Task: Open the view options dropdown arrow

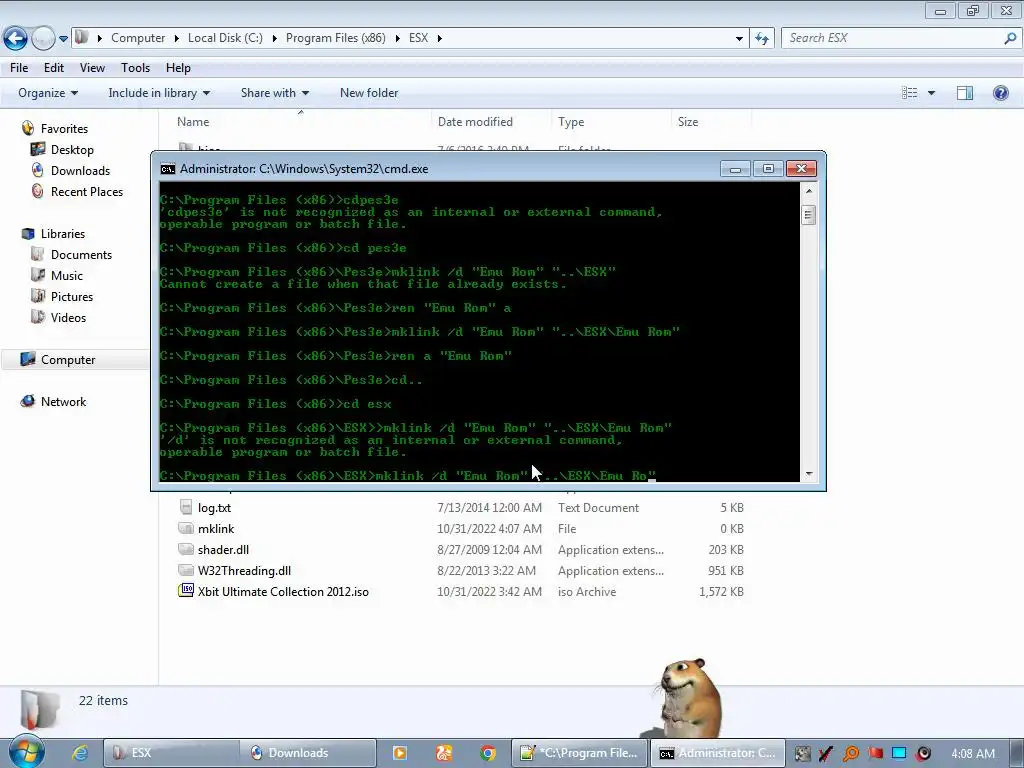Action: click(931, 93)
